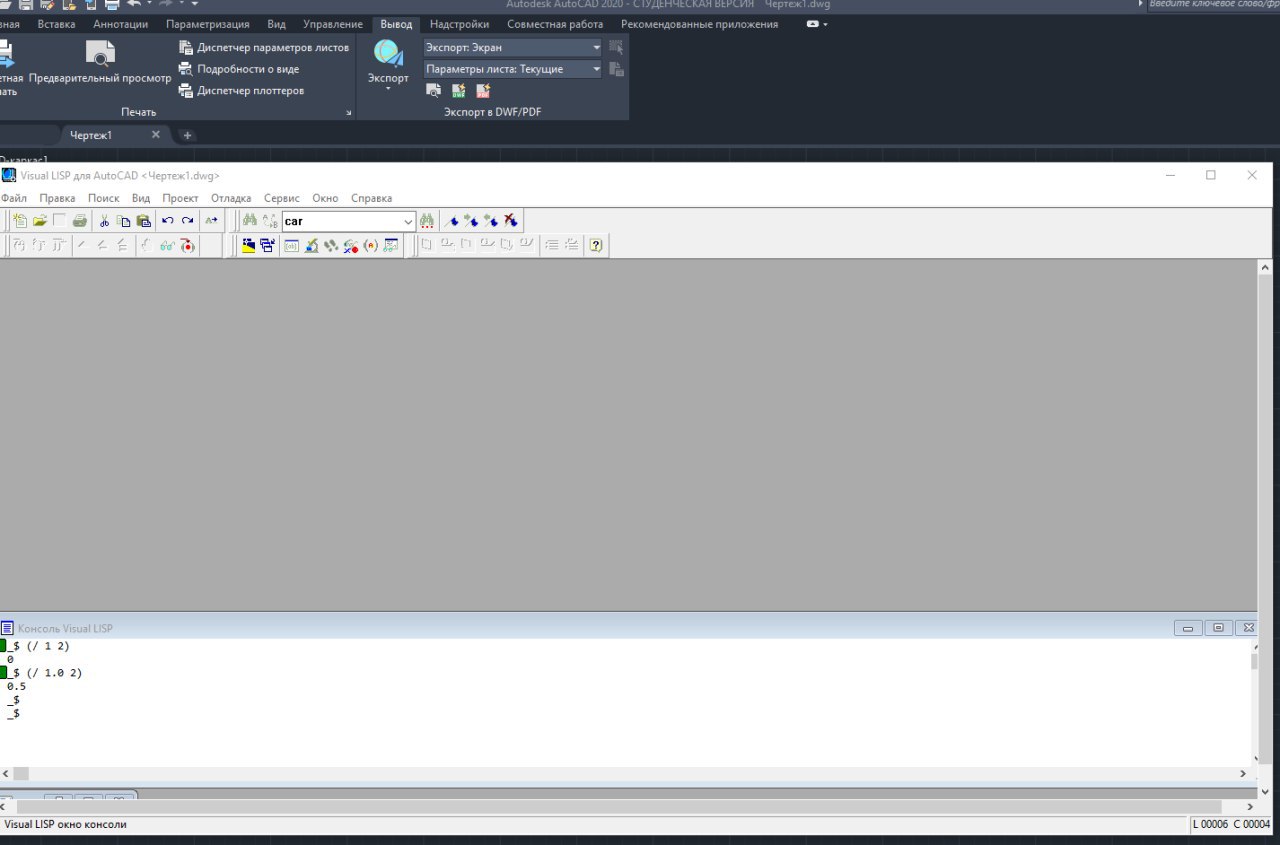Open Диспетчер плоттеров
The height and width of the screenshot is (845, 1280).
pyautogui.click(x=242, y=91)
